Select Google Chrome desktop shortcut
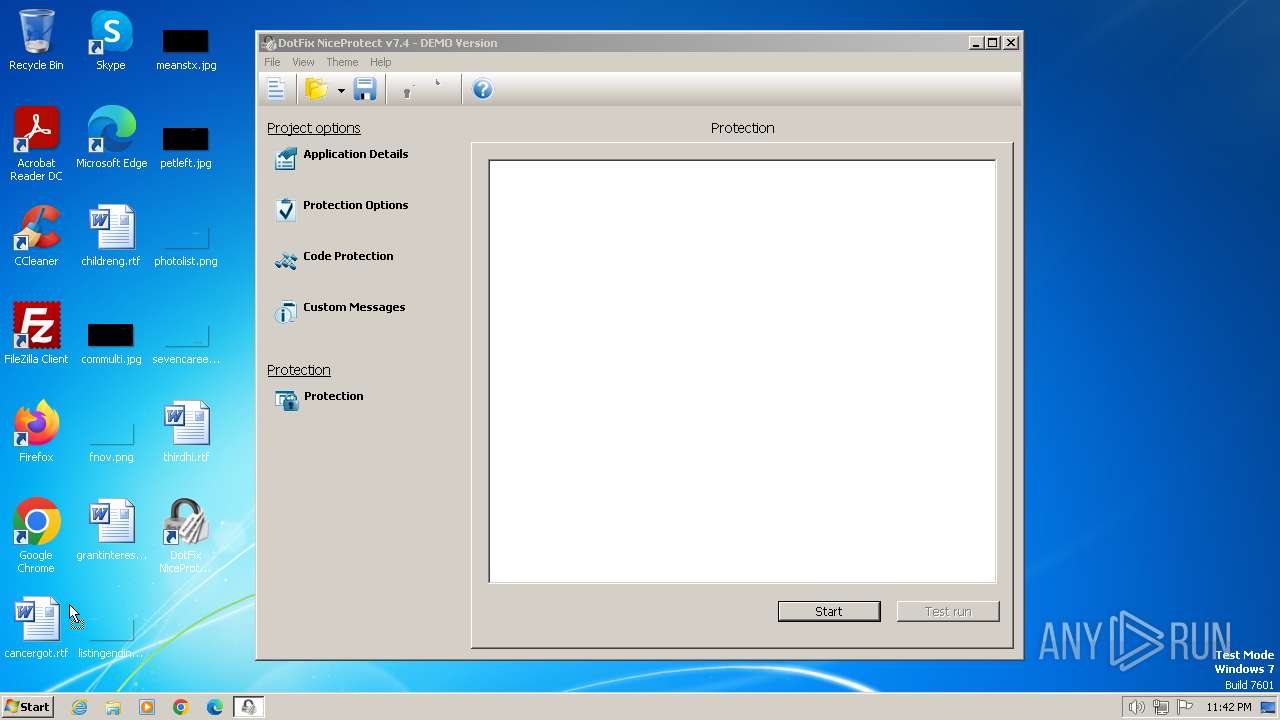The image size is (1280, 720). click(36, 536)
